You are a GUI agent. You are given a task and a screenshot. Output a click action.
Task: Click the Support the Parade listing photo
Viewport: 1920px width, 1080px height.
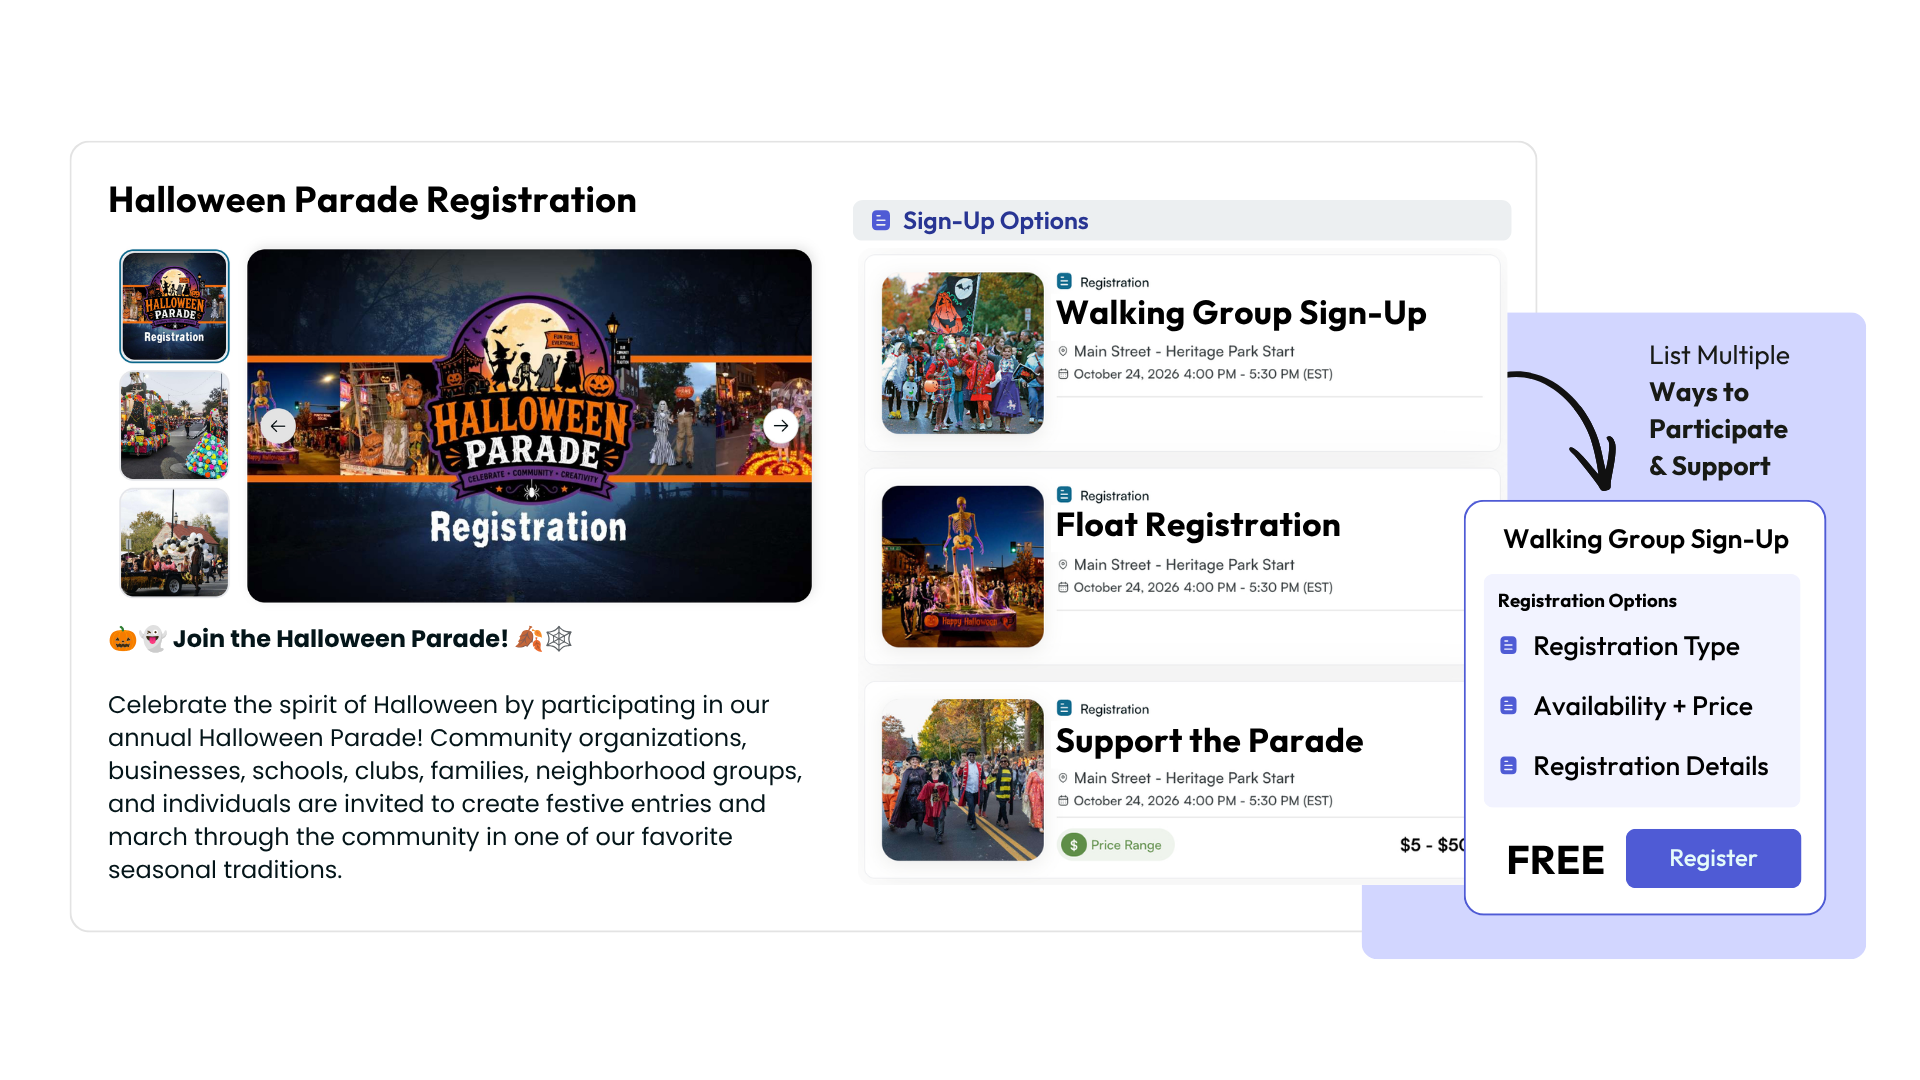point(963,780)
